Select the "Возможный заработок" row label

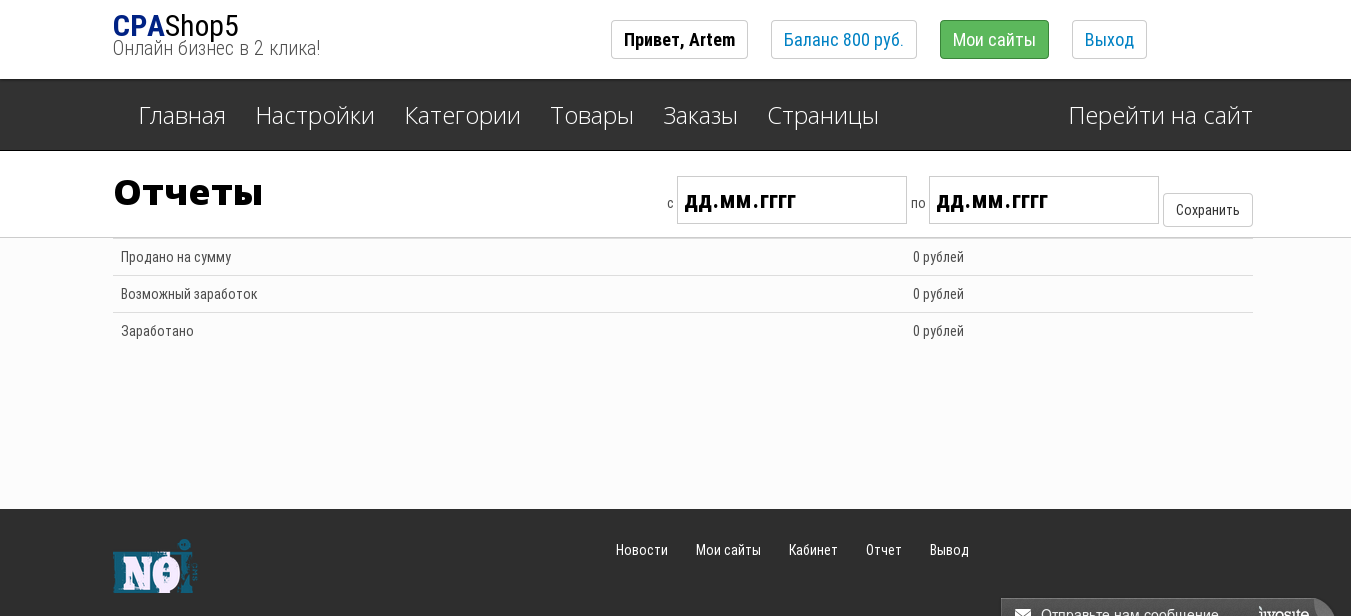pyautogui.click(x=189, y=294)
